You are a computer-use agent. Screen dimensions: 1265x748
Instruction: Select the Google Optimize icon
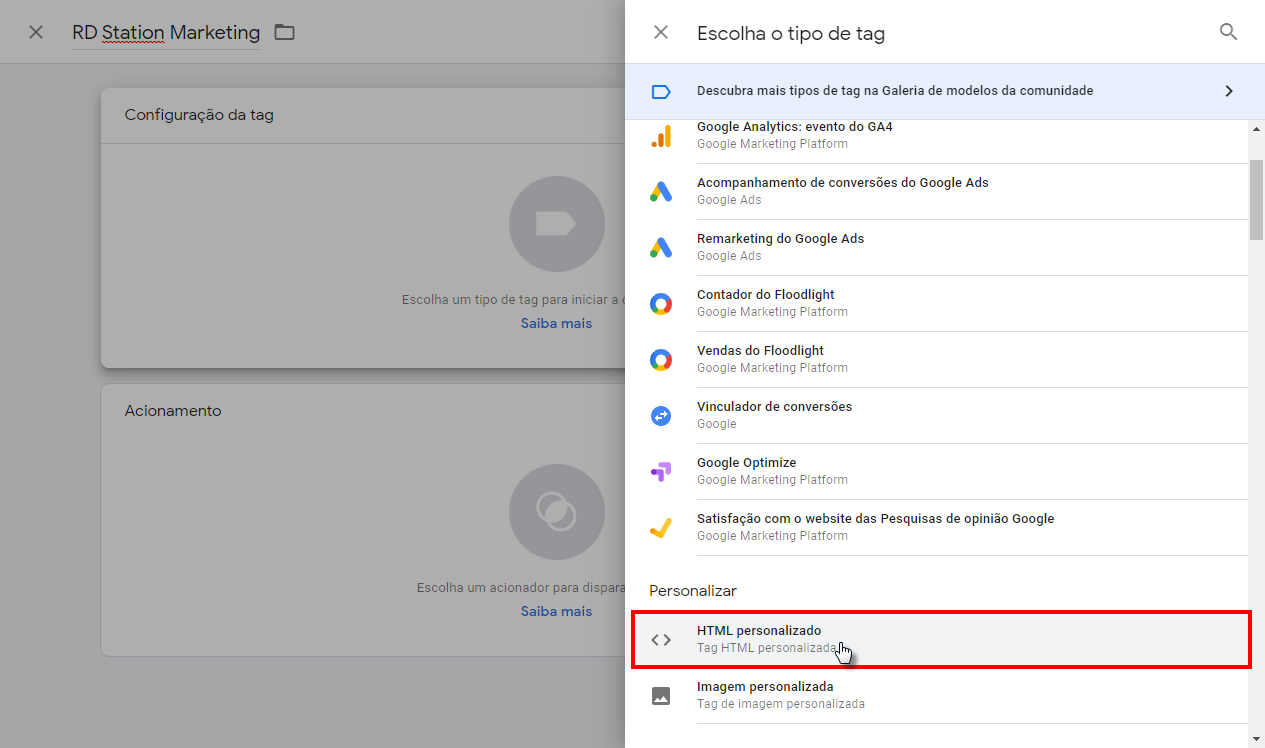click(661, 470)
